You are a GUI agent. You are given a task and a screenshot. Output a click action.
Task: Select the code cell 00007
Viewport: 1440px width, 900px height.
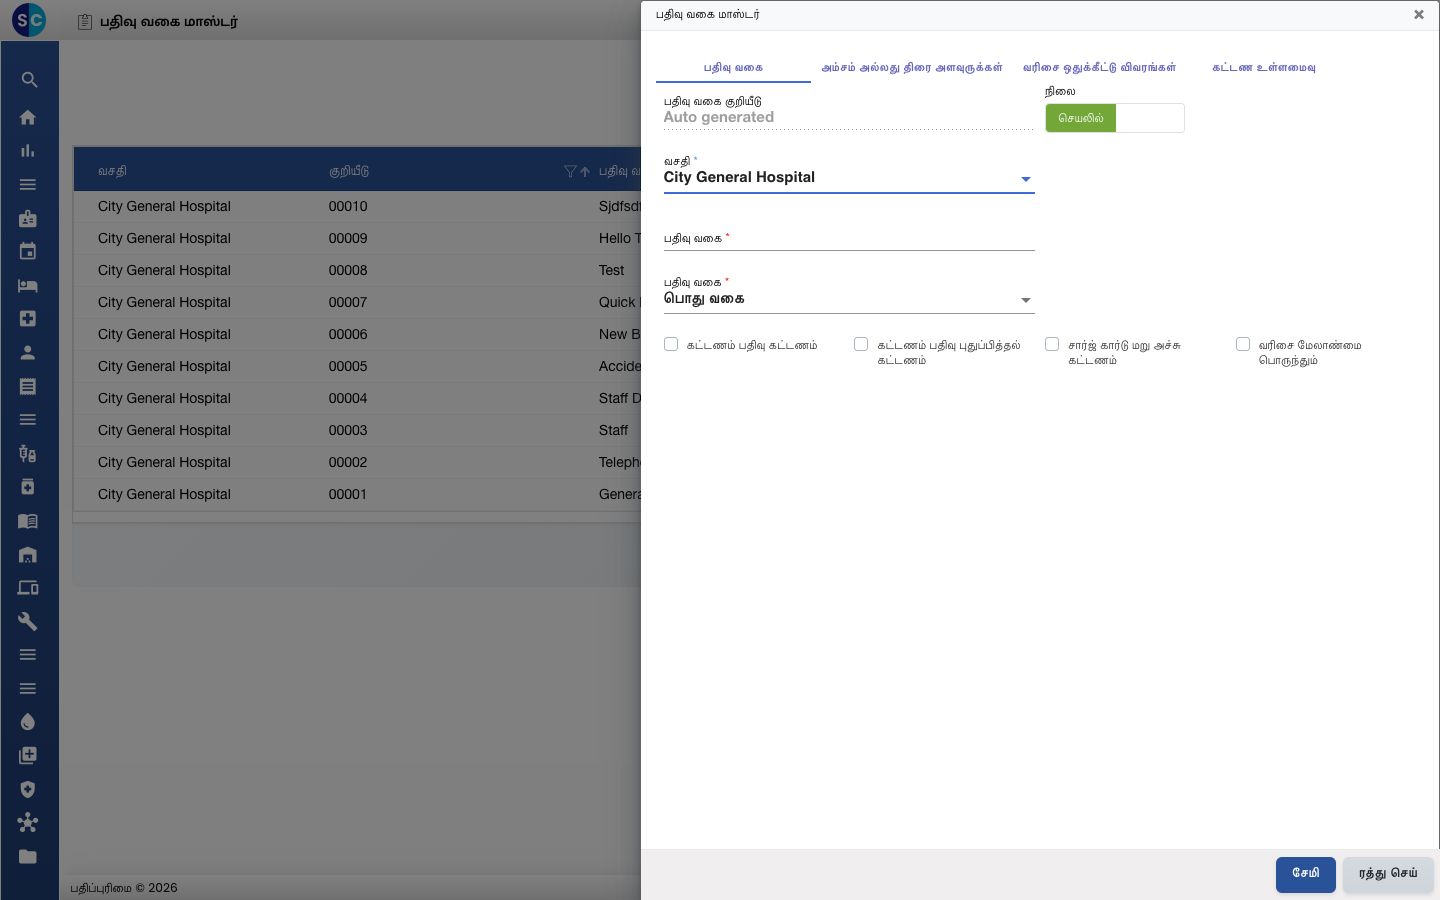click(x=348, y=302)
